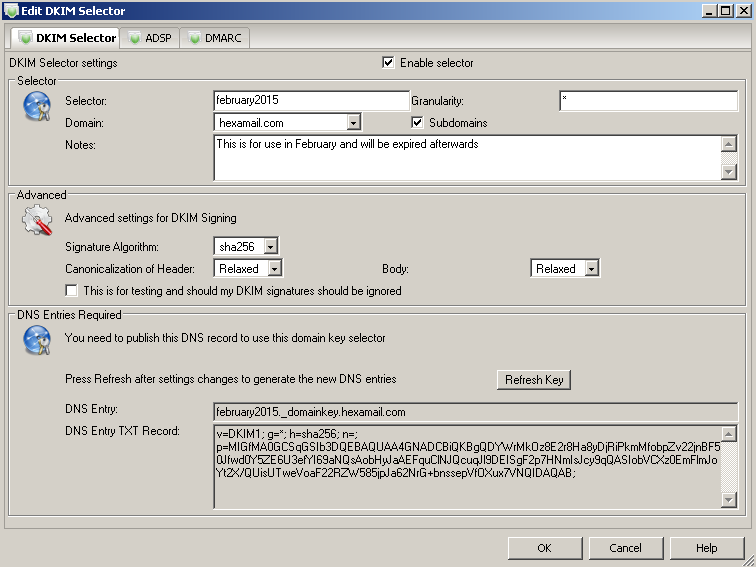Open the Body canonicalization dropdown
Image resolution: width=756 pixels, height=567 pixels.
[x=591, y=269]
